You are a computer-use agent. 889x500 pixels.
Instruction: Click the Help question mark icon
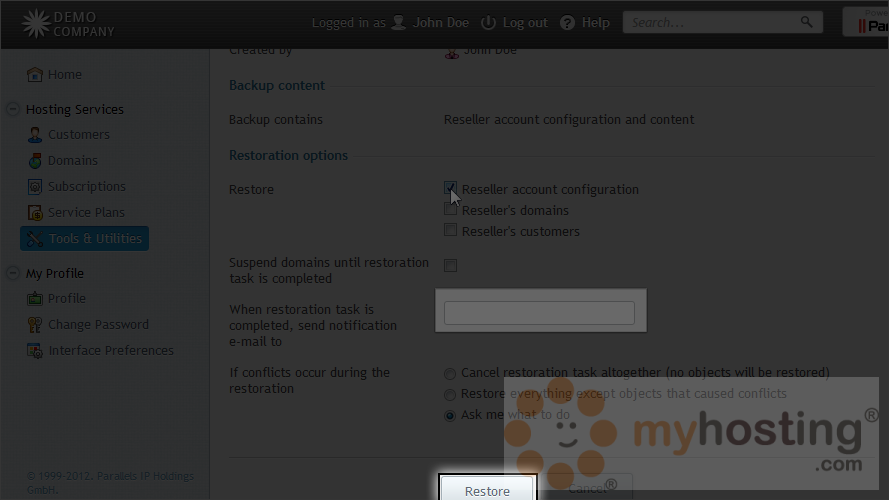point(567,23)
